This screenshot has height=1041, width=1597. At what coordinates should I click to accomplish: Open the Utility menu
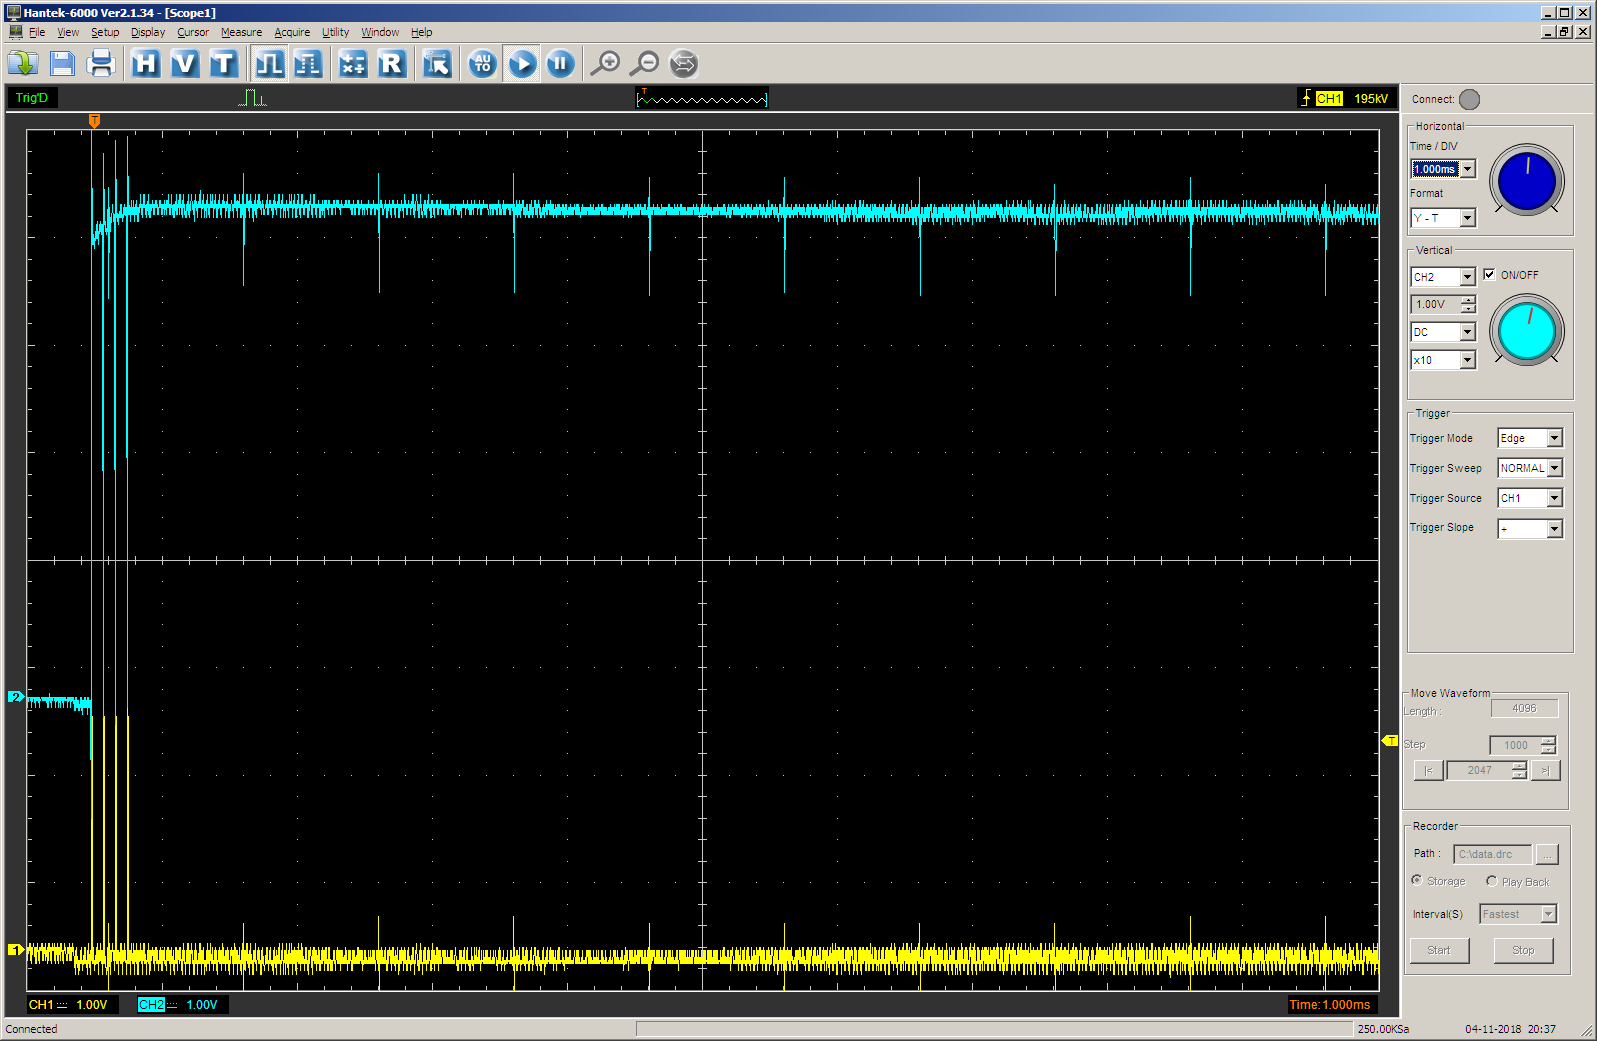coord(335,32)
